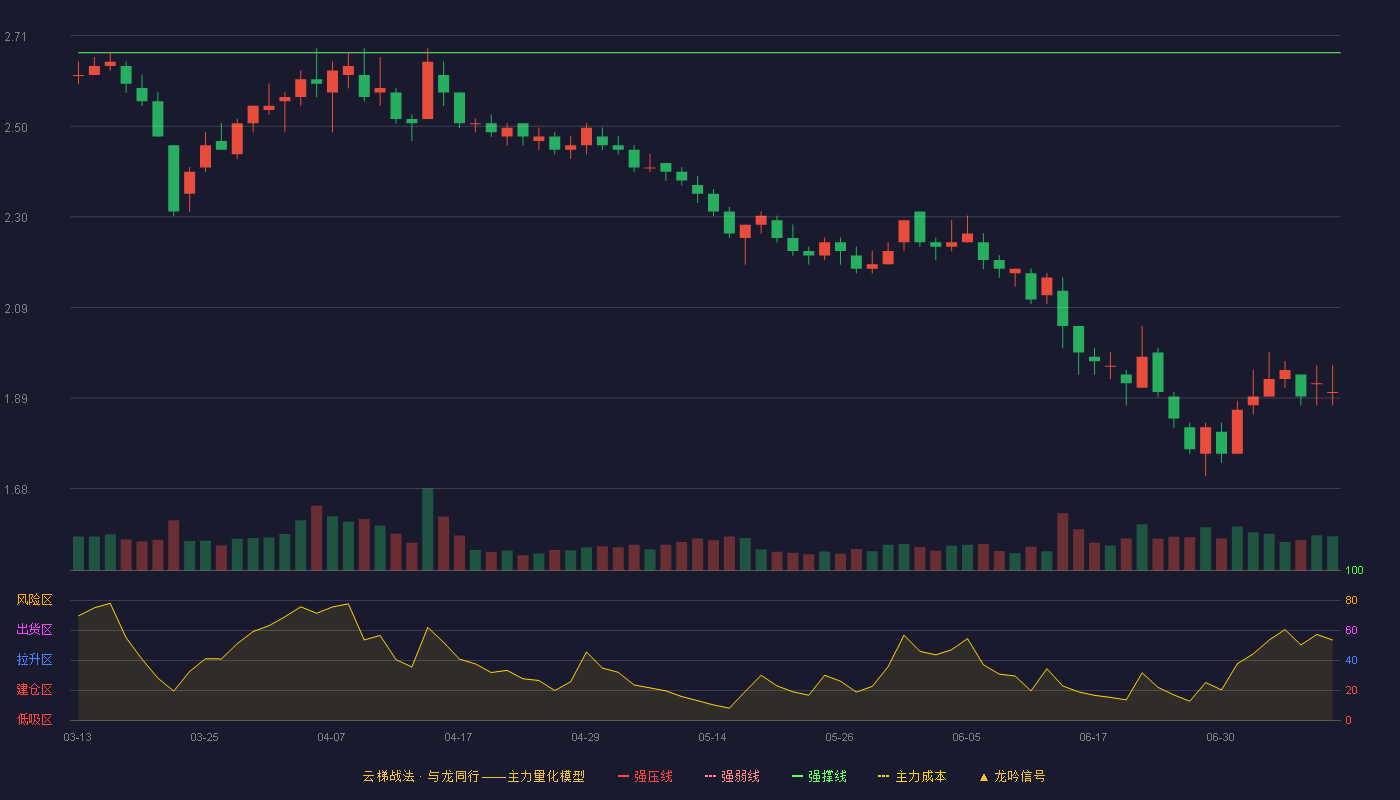This screenshot has width=1400, height=800.
Task: Click the red 20 indicator axis label
Action: 1351,690
